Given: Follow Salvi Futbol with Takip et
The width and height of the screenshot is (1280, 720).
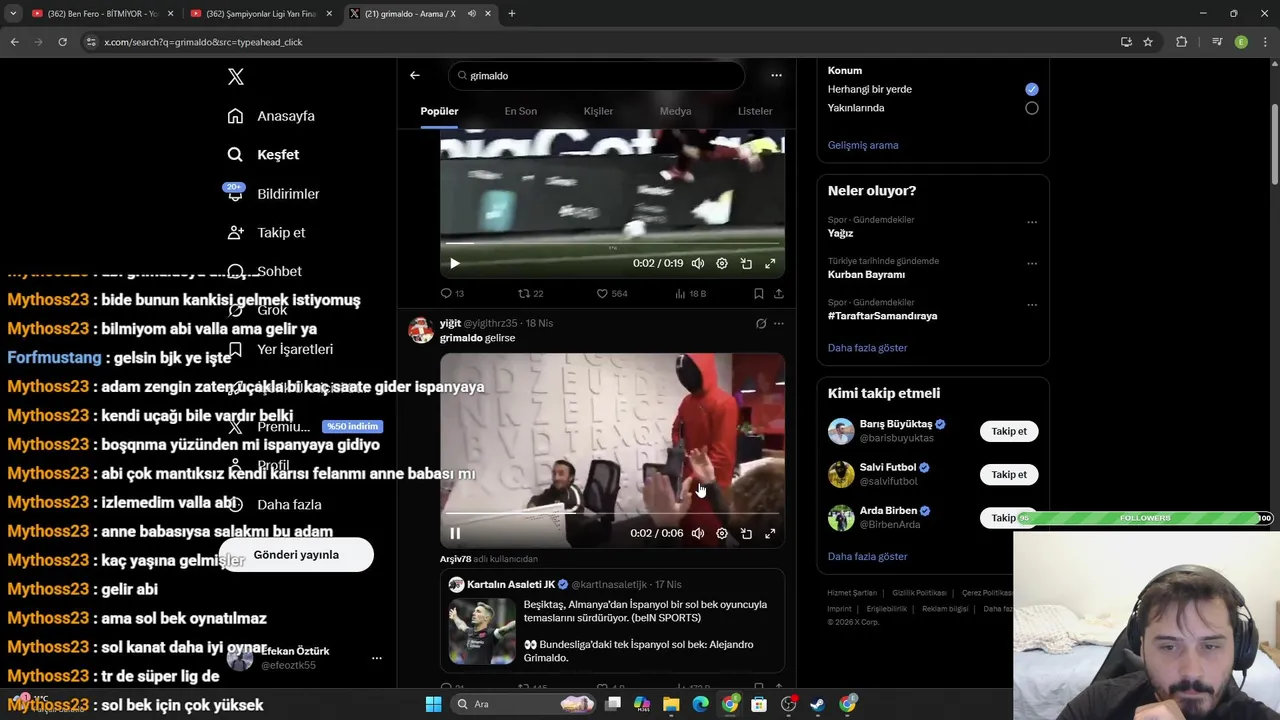Looking at the screenshot, I should coord(1009,475).
